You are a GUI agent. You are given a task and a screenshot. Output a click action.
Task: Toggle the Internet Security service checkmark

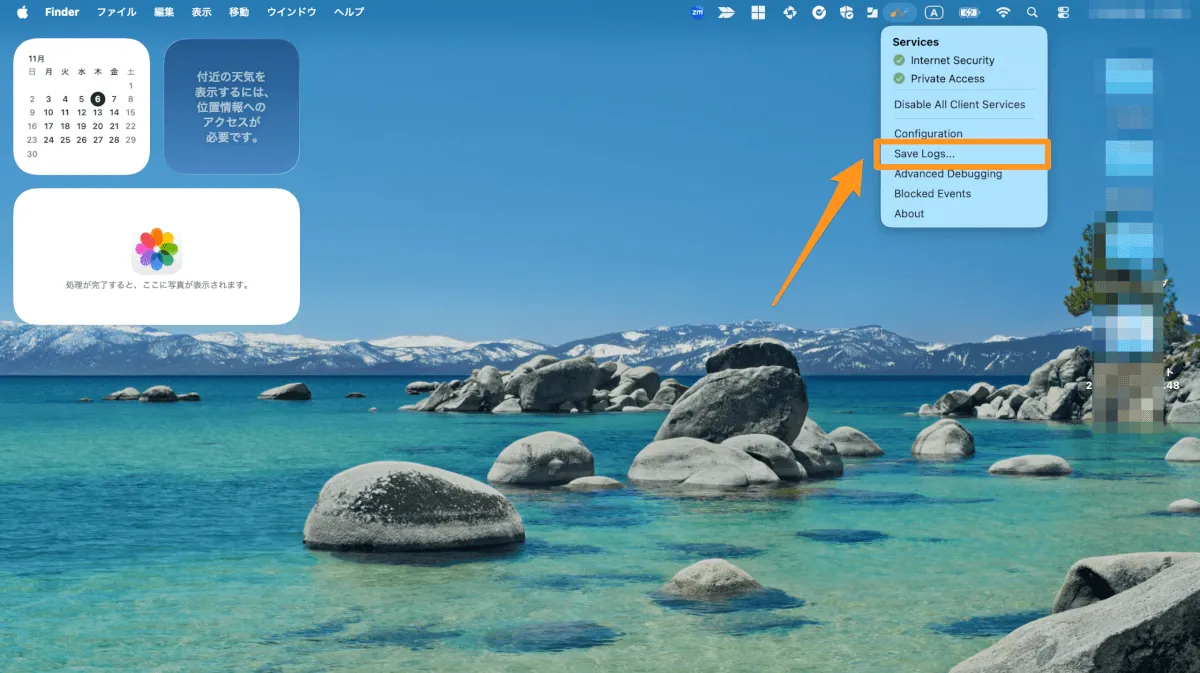pyautogui.click(x=899, y=60)
